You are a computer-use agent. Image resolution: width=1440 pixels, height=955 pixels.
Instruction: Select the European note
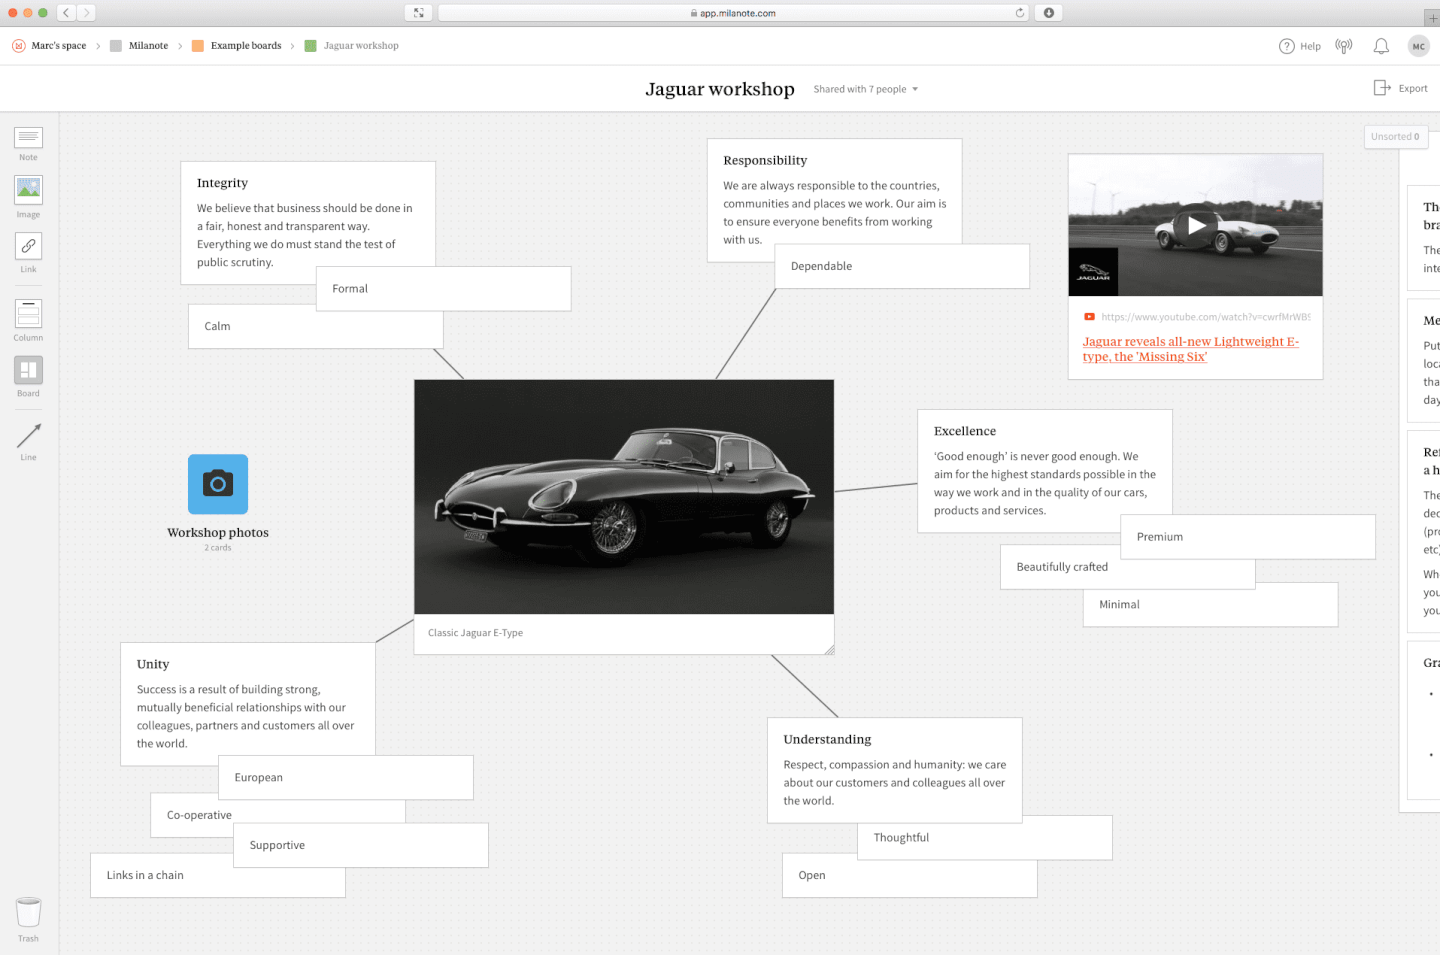(346, 778)
